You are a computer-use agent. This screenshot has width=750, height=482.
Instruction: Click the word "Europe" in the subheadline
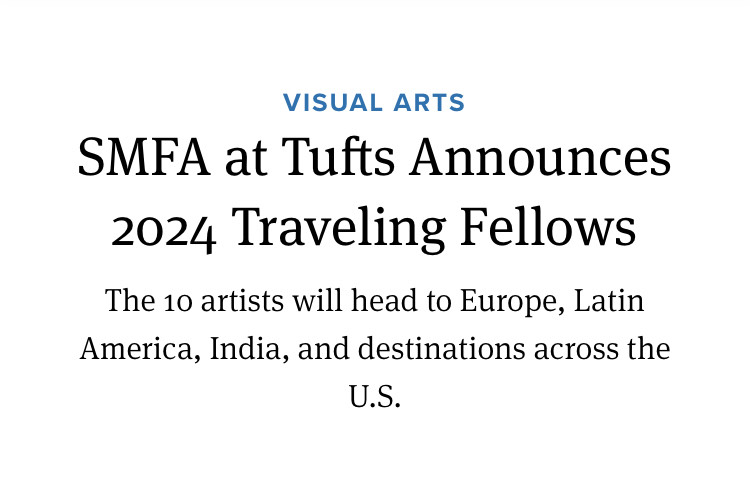(497, 300)
